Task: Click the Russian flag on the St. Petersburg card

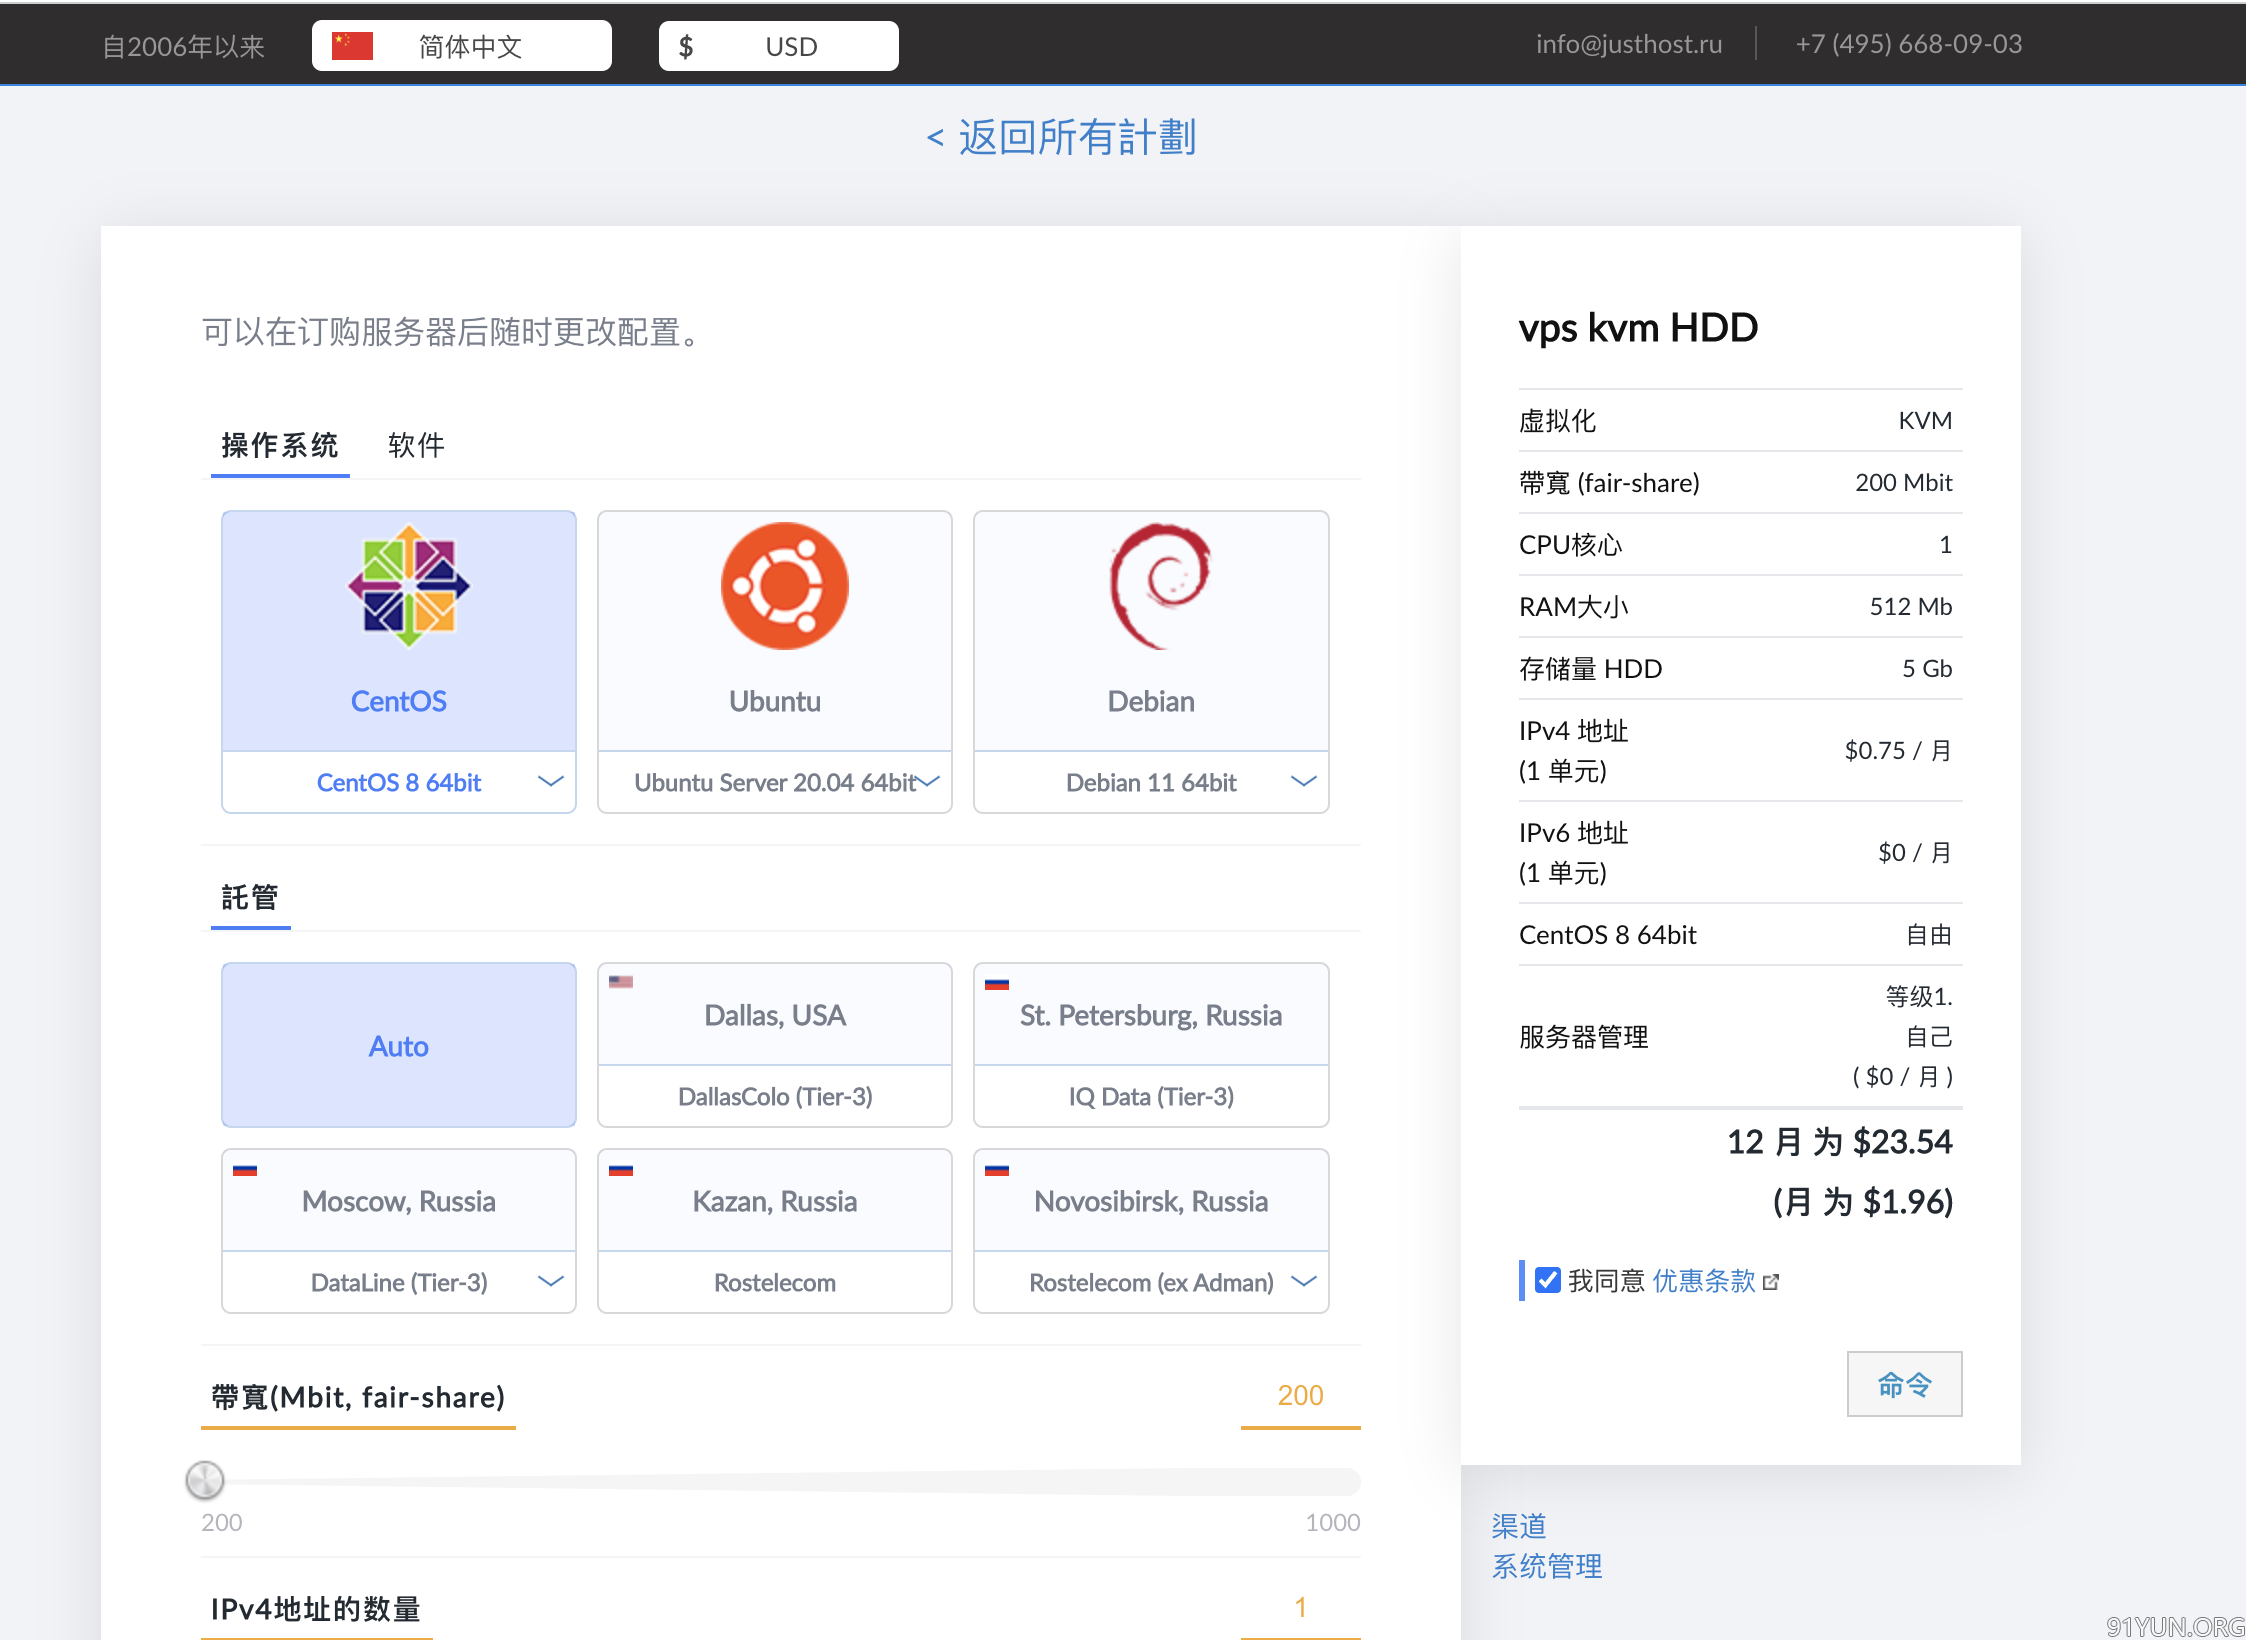Action: 997,983
